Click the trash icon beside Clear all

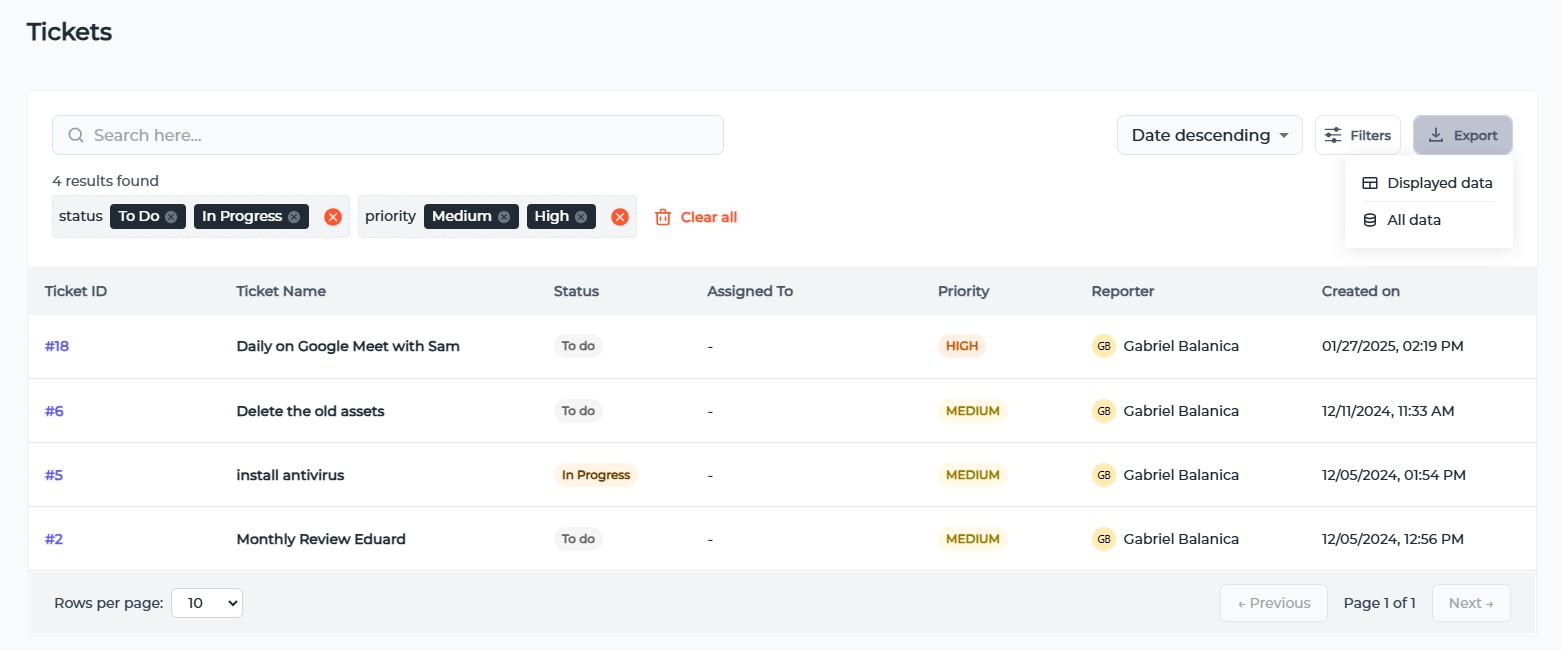pos(663,217)
